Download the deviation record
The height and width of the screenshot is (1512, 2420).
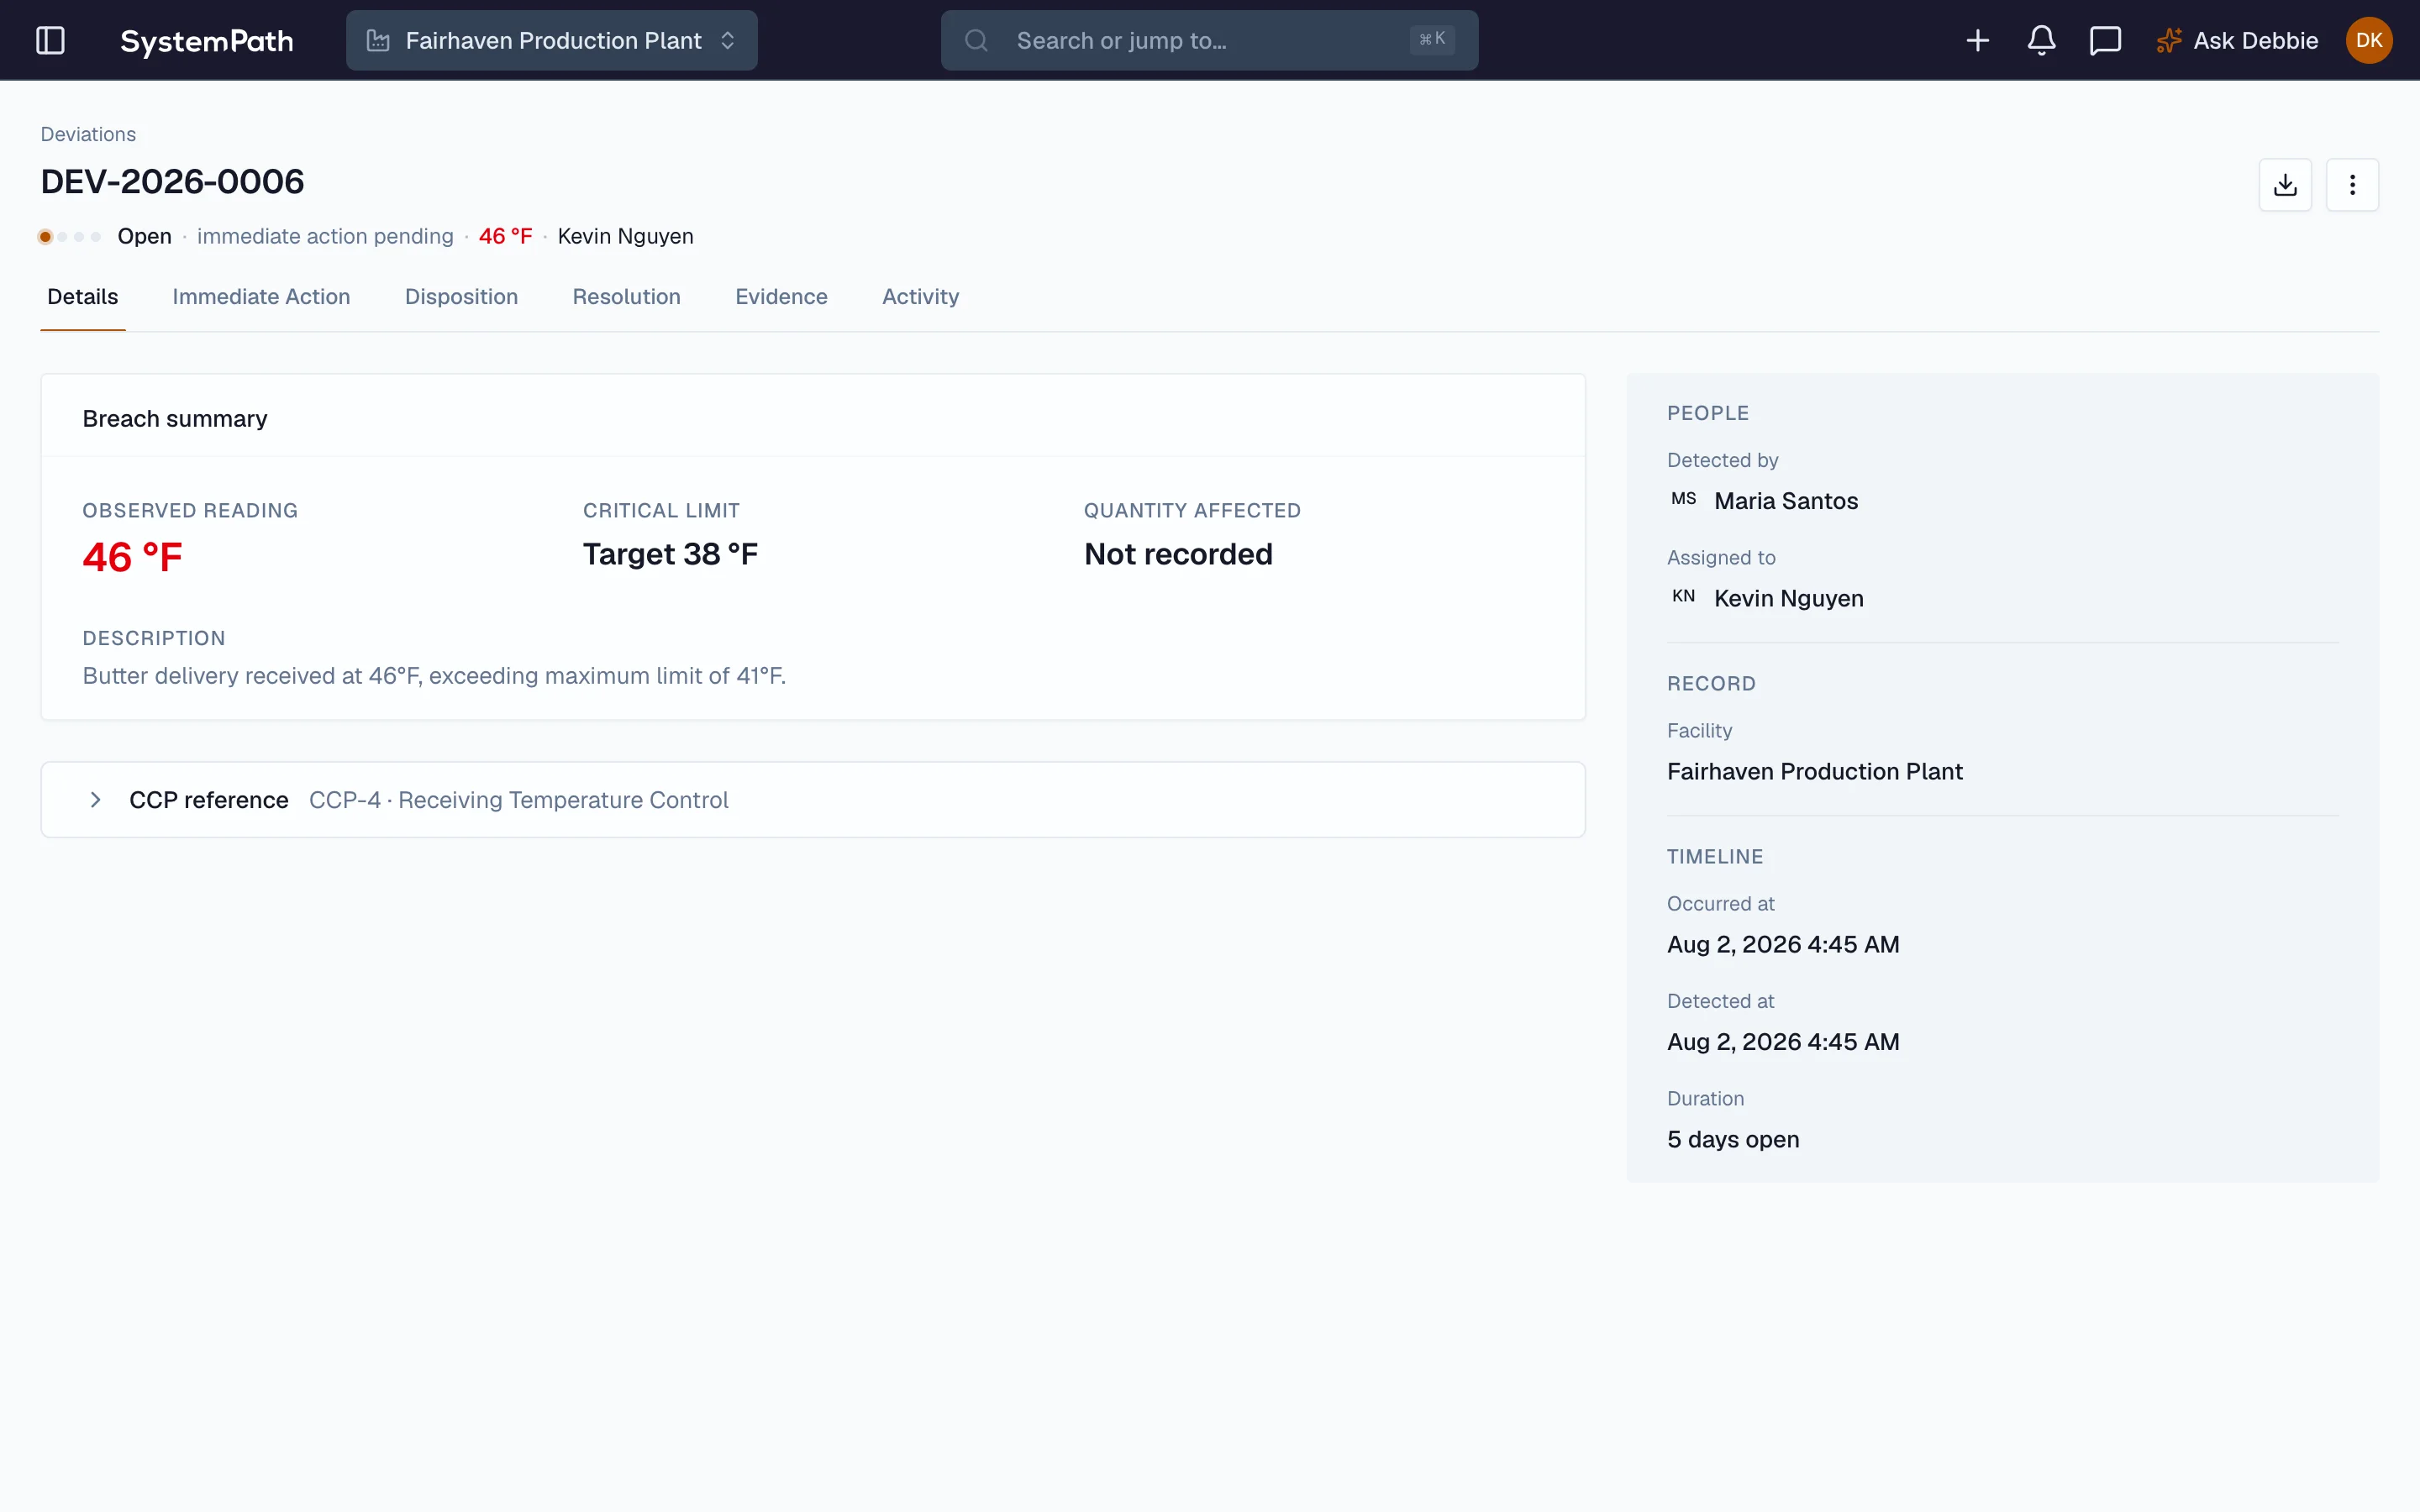coord(2285,185)
